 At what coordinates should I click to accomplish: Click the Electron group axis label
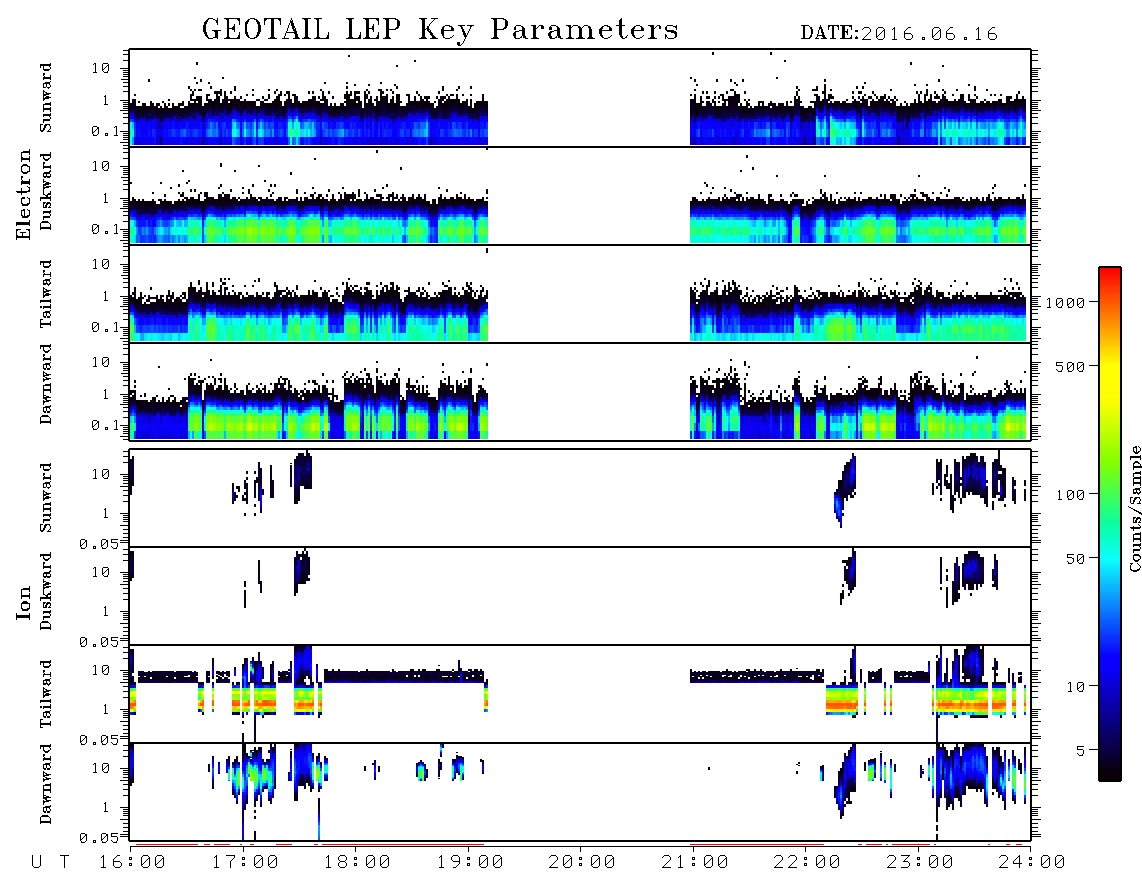coord(24,194)
